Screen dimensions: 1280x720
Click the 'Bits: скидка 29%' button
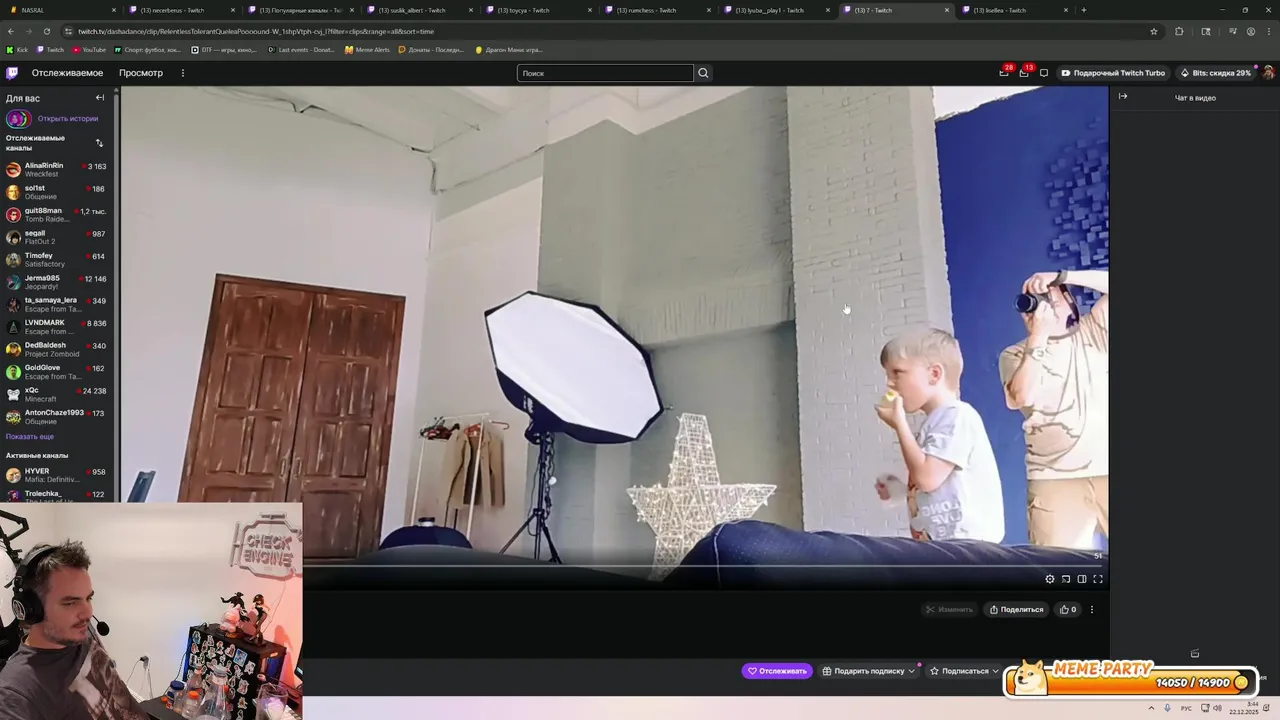point(1215,73)
